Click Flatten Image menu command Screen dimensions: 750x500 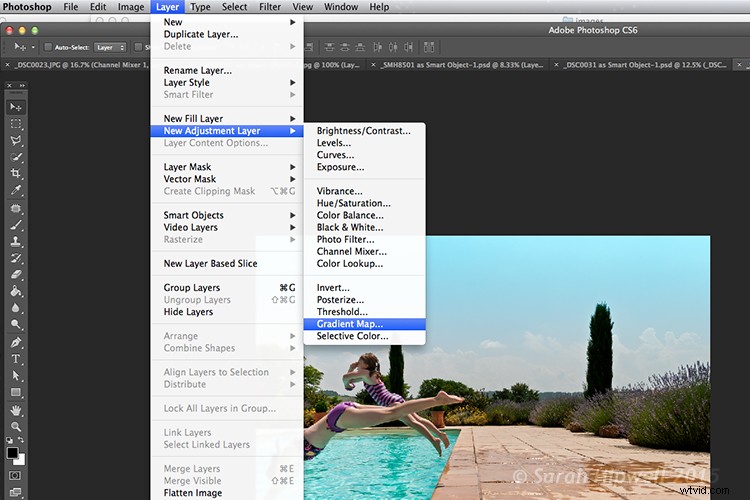click(227, 493)
